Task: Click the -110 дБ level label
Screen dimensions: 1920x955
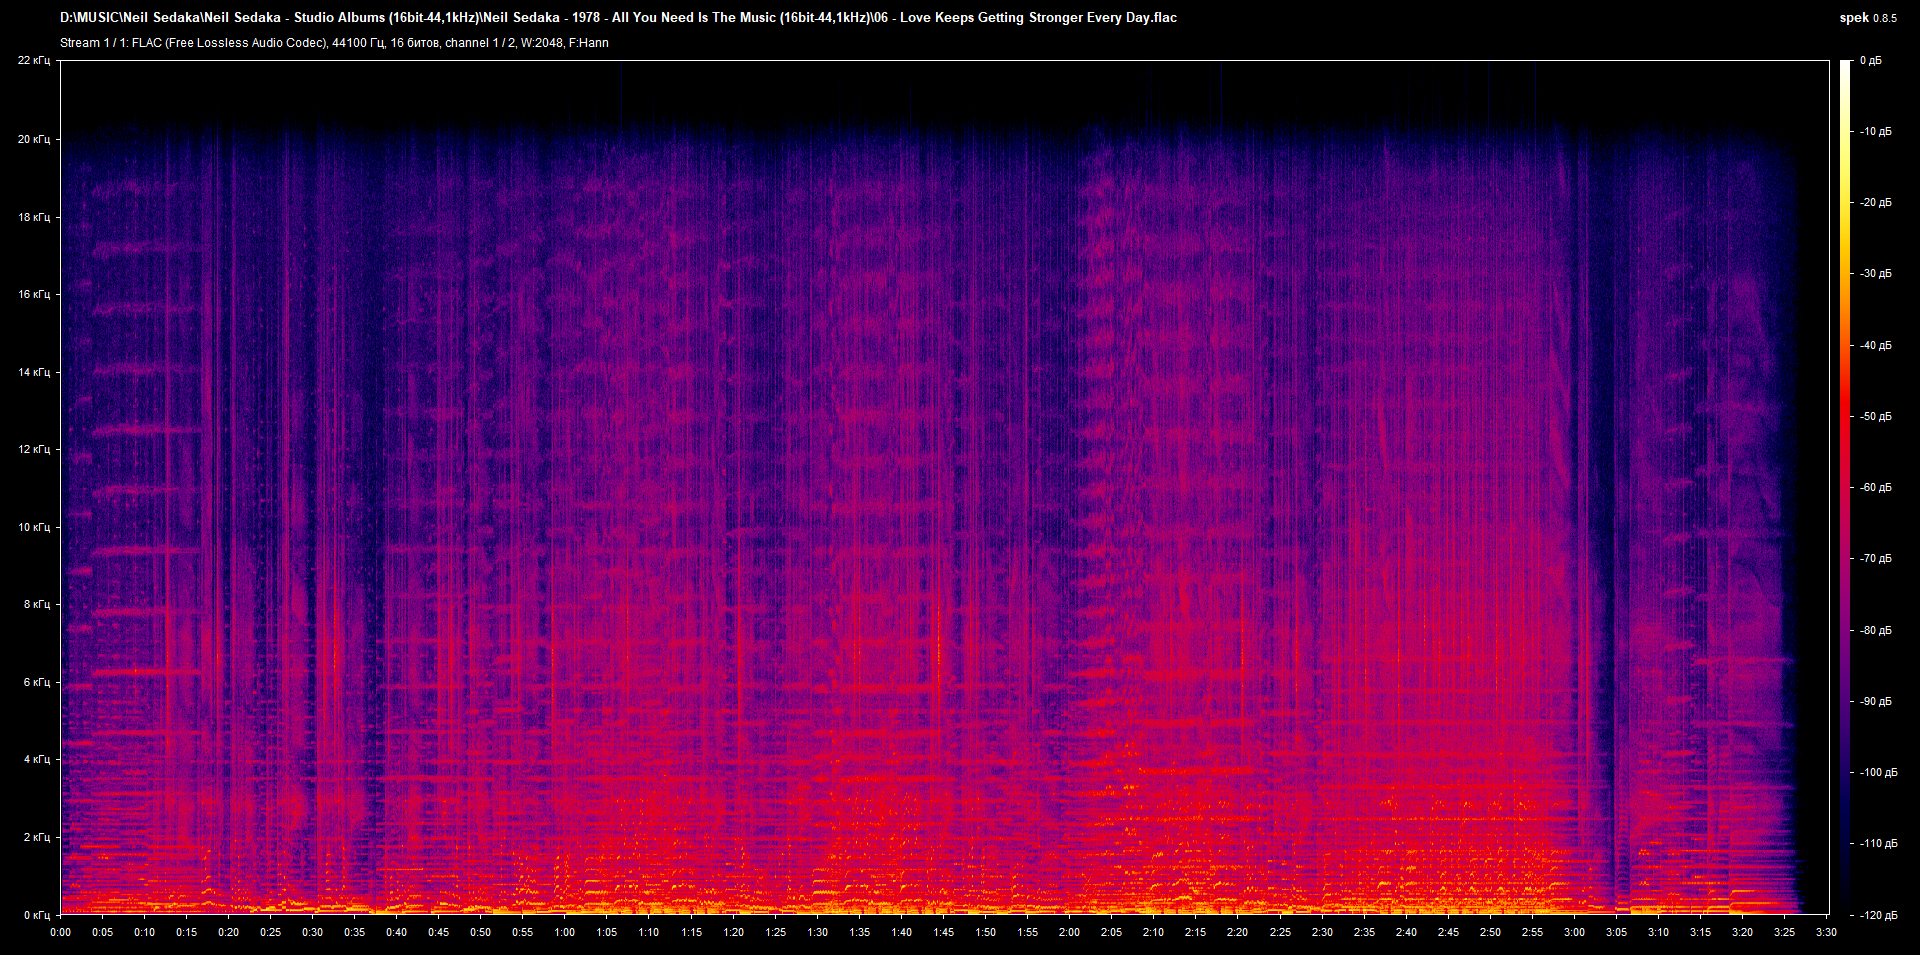Action: tap(1878, 844)
